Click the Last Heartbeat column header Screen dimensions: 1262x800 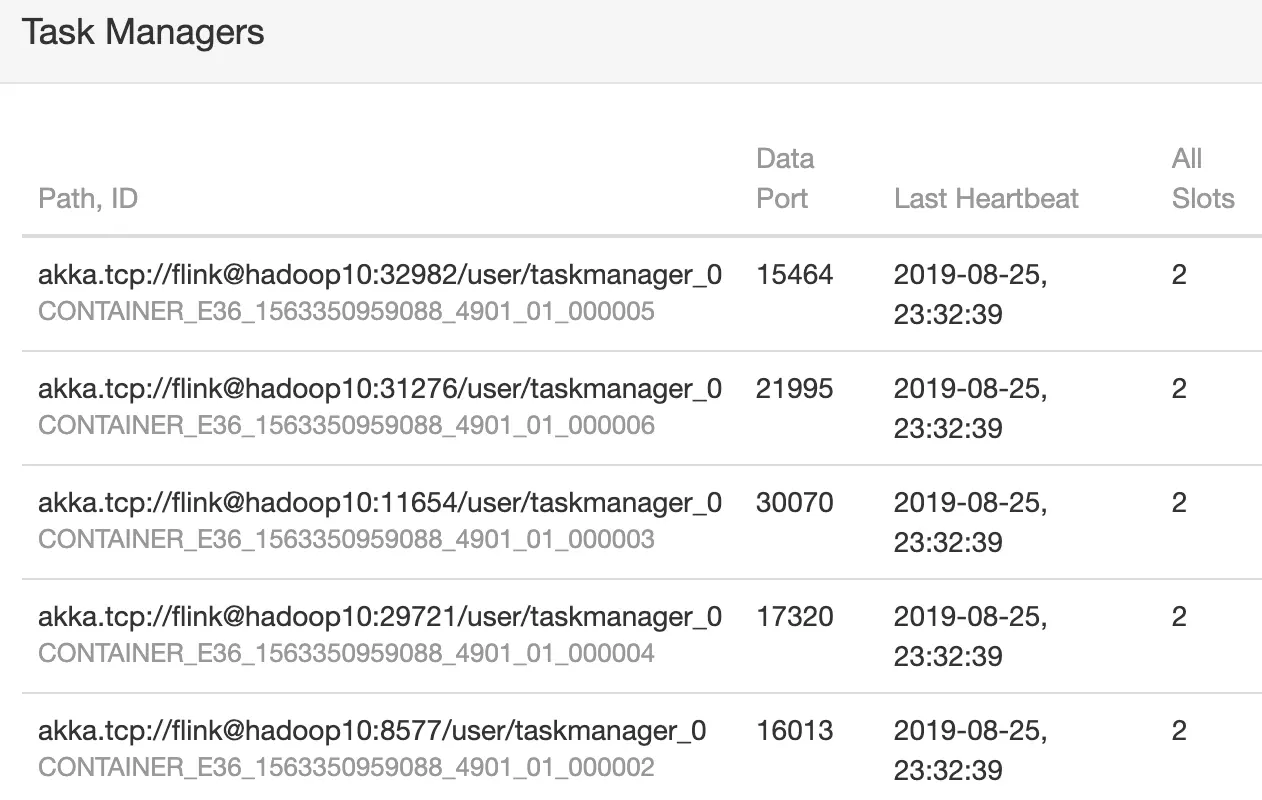(x=986, y=198)
